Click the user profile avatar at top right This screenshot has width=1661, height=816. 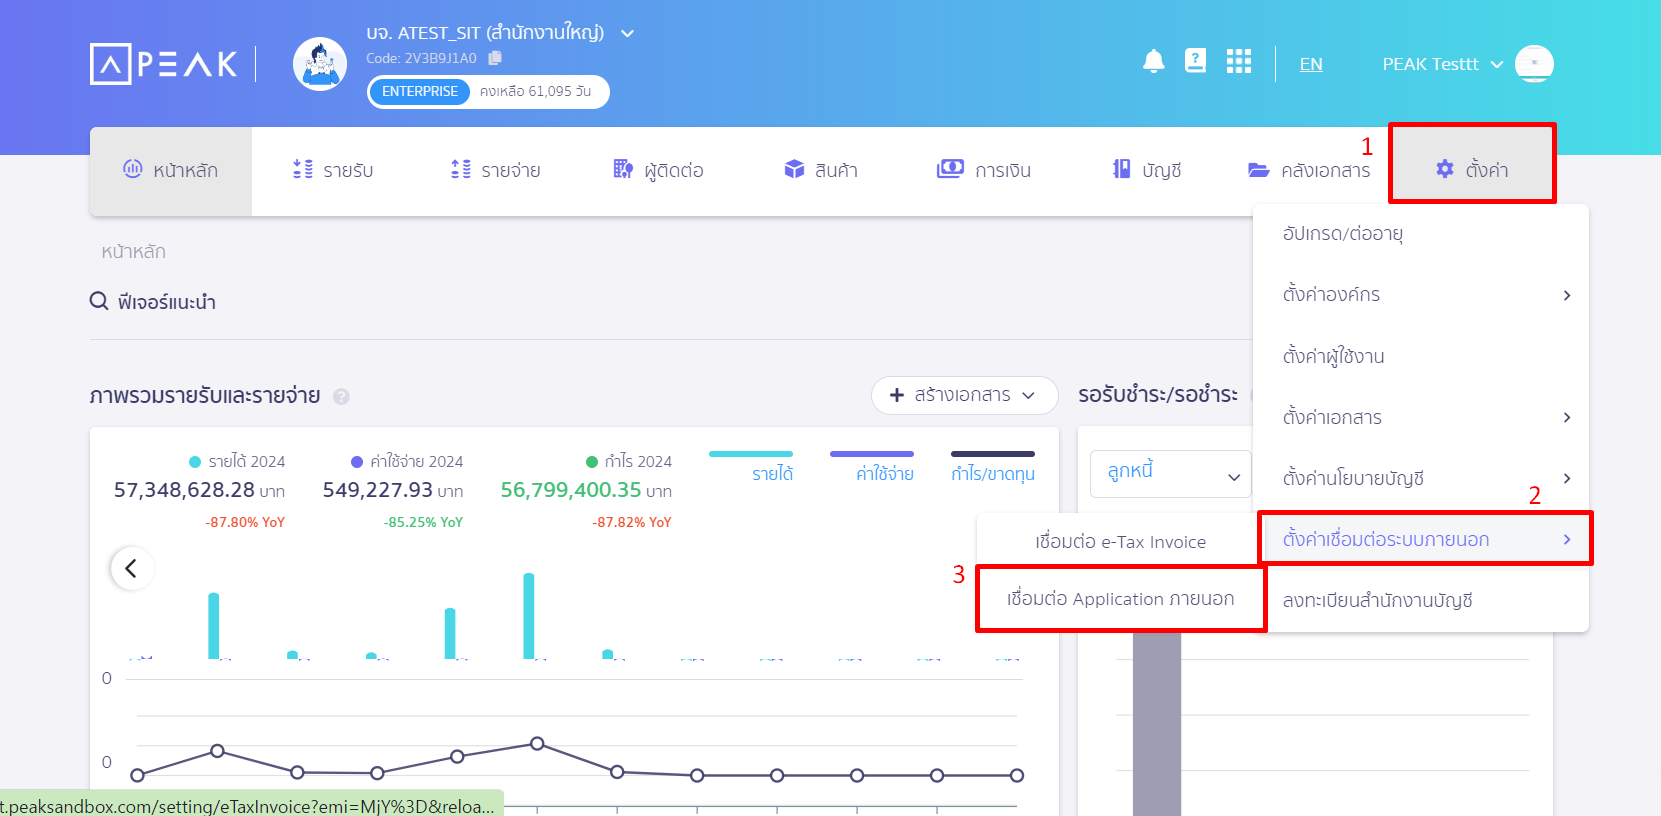(x=1534, y=64)
